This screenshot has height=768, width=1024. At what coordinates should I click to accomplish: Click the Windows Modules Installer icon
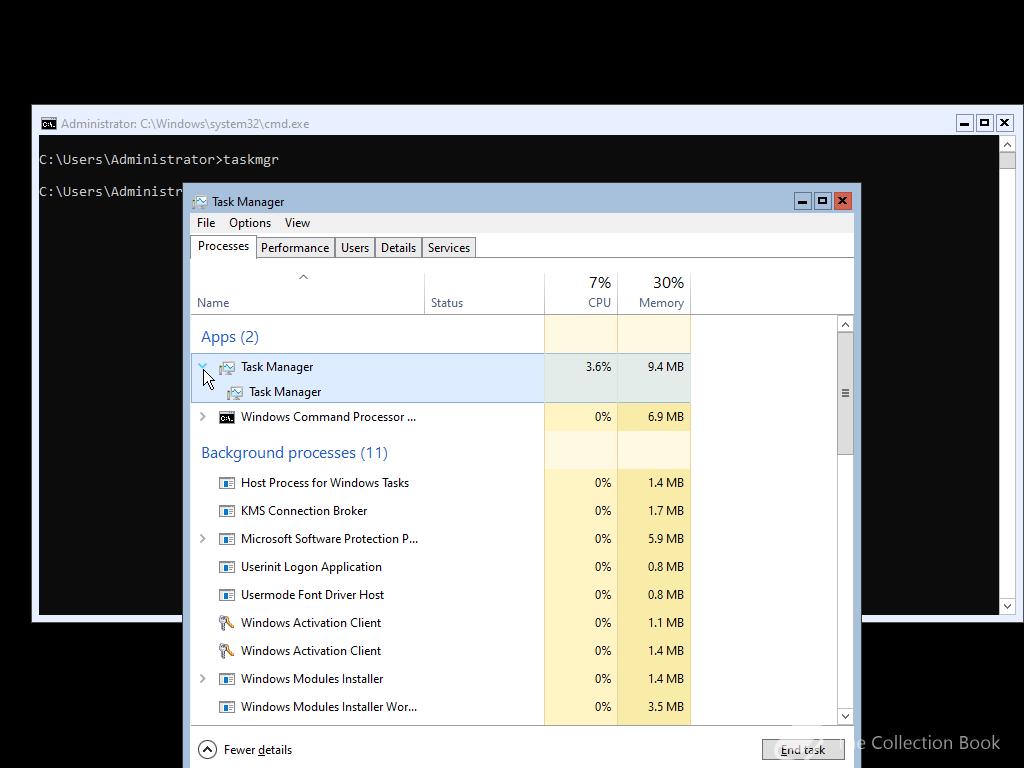tap(227, 679)
